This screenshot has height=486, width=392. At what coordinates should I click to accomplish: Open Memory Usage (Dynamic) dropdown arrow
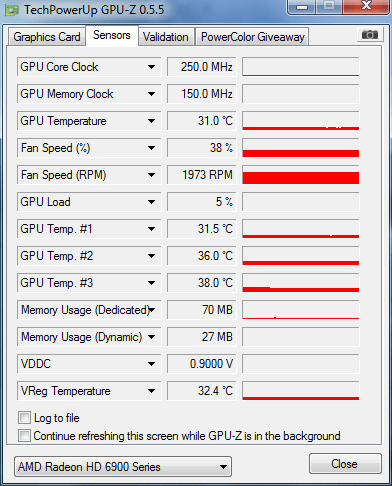(151, 337)
